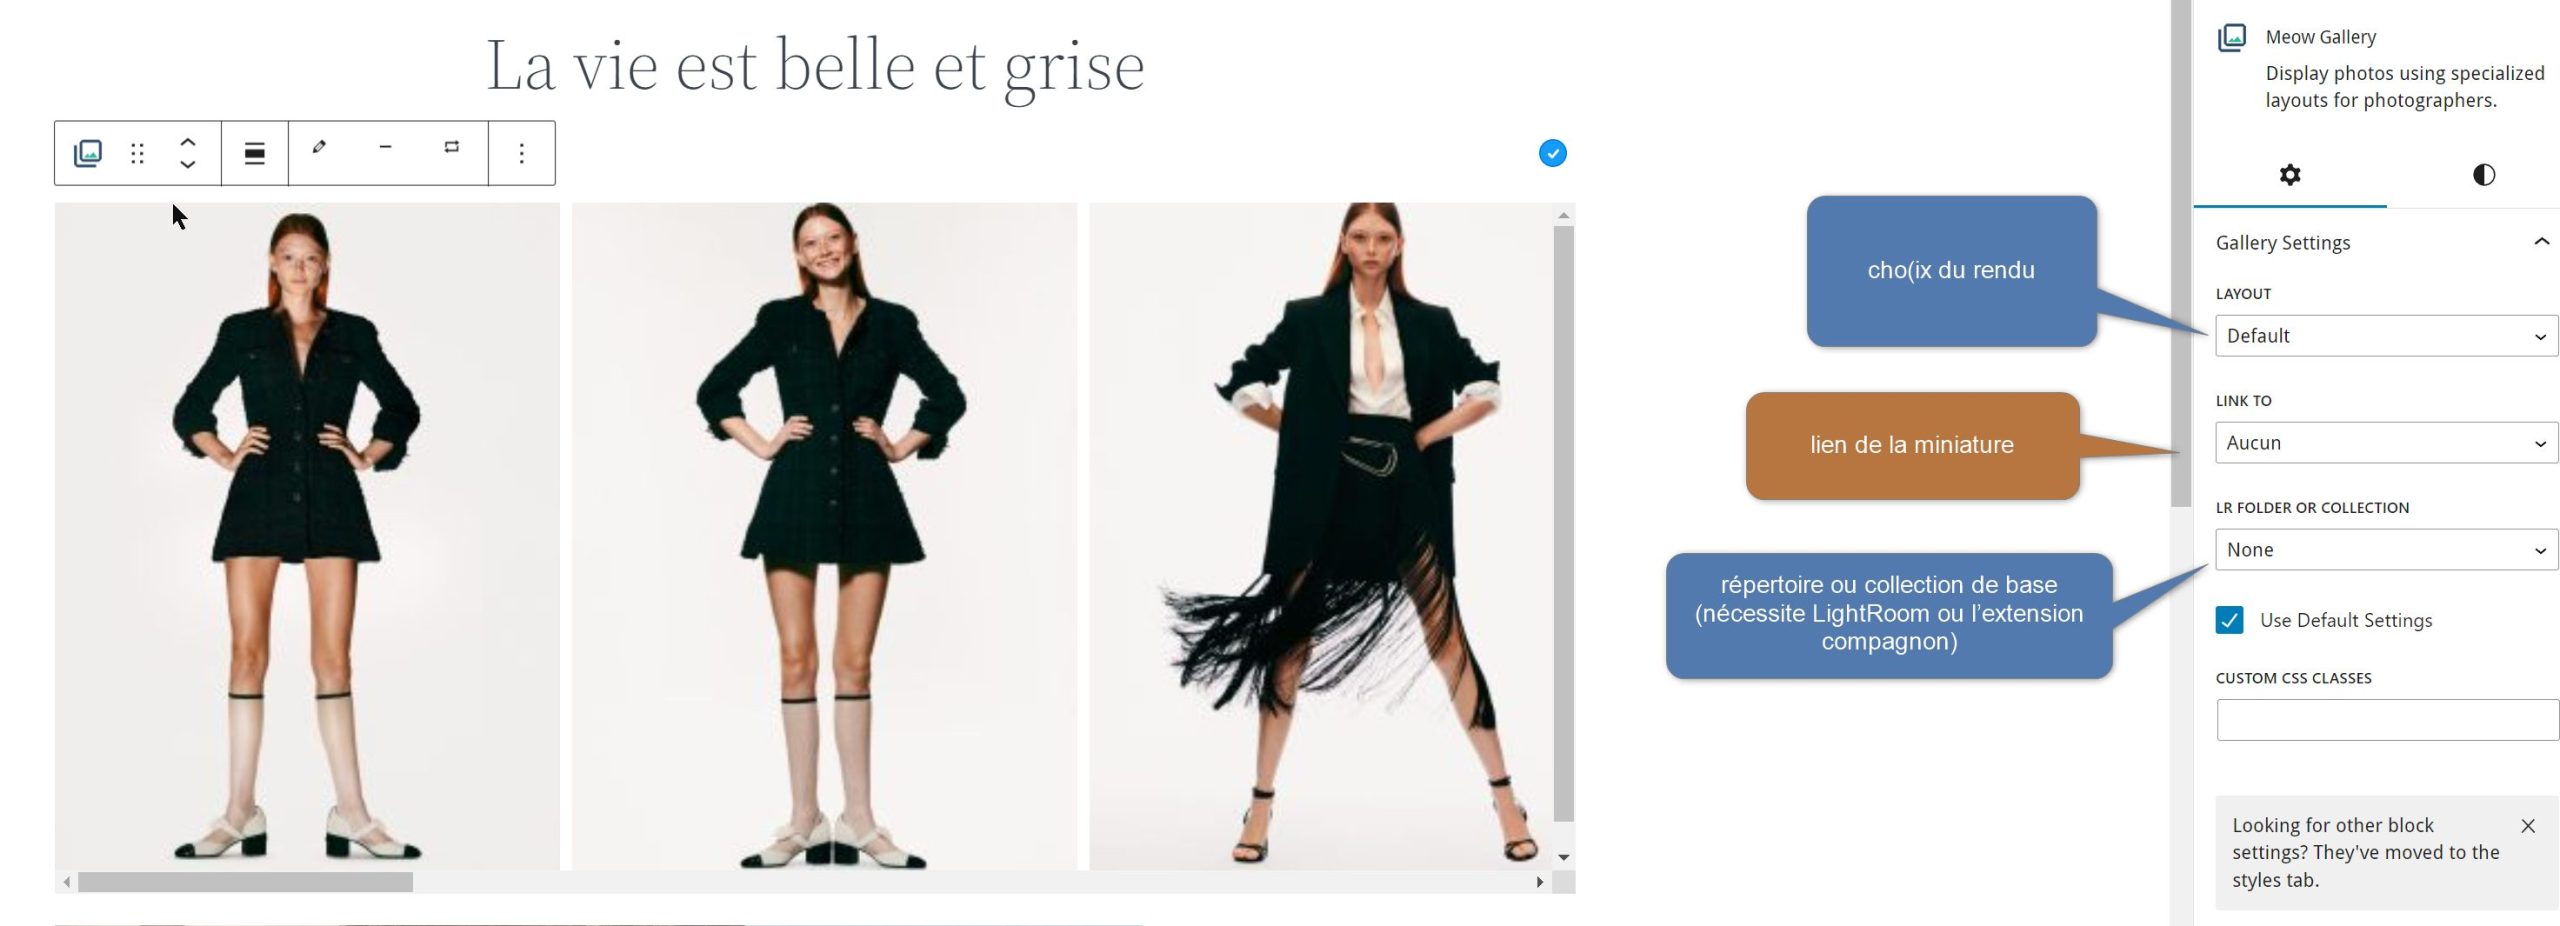
Task: Uncheck Use Default Settings checkbox
Action: click(2229, 620)
